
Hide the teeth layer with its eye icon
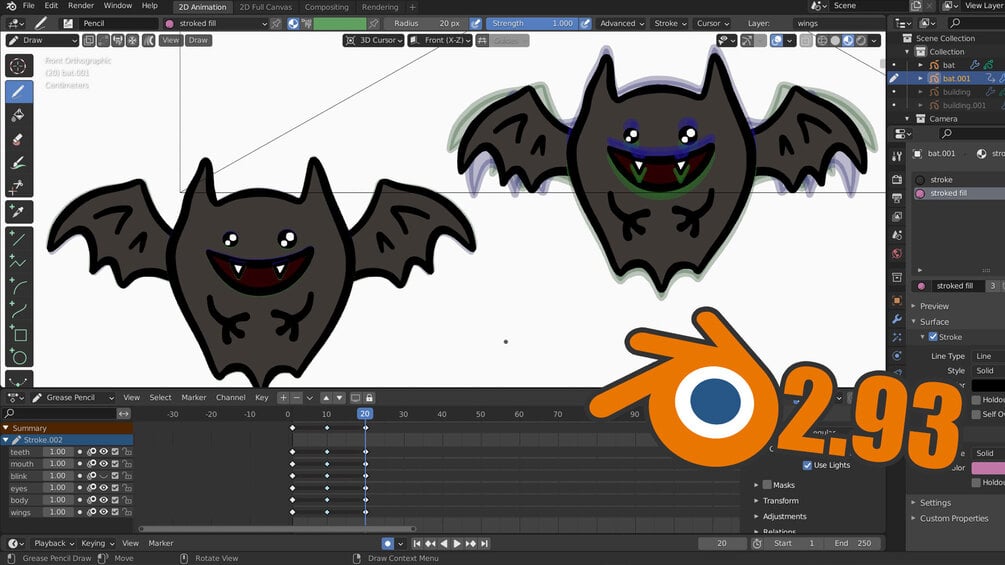103,452
